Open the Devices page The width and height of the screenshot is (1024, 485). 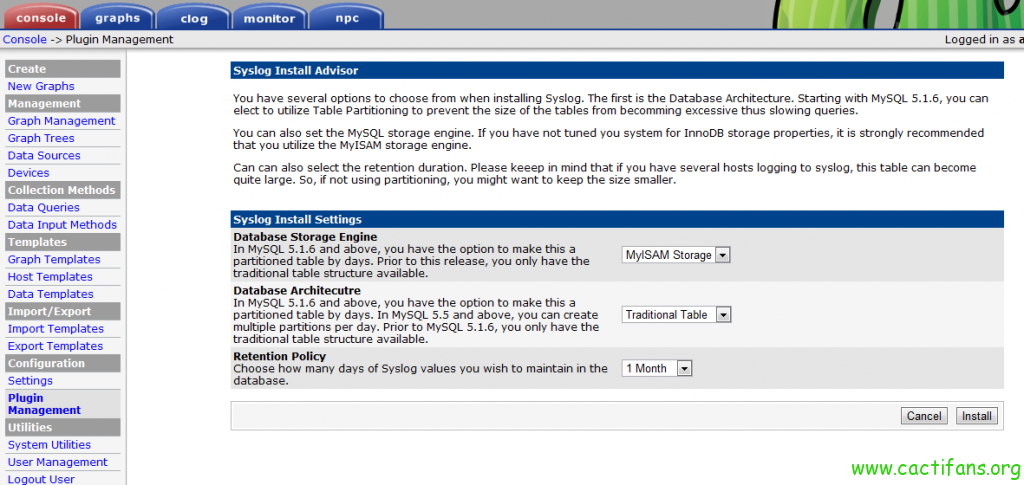click(28, 173)
